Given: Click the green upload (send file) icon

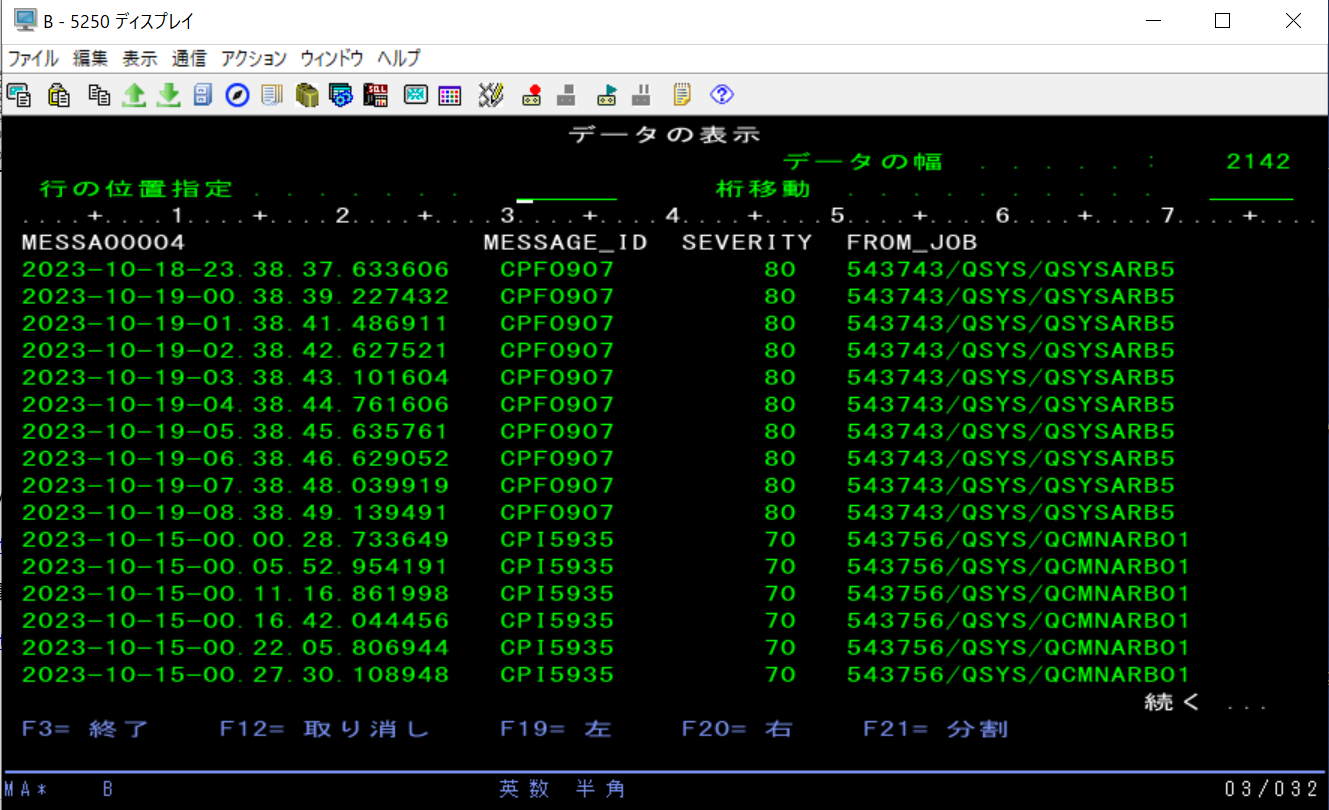Looking at the screenshot, I should tap(134, 95).
